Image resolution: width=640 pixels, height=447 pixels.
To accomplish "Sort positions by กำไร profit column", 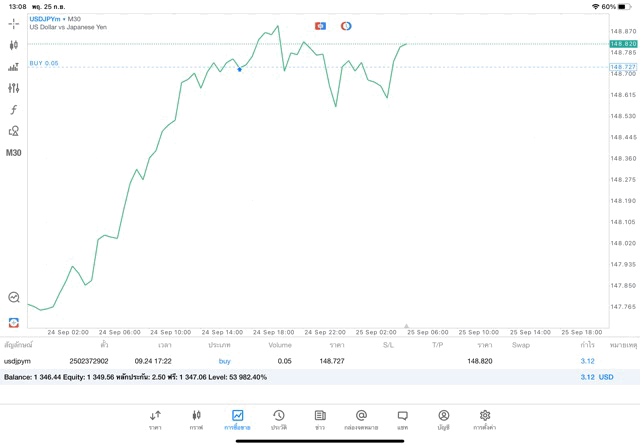I will click(587, 345).
